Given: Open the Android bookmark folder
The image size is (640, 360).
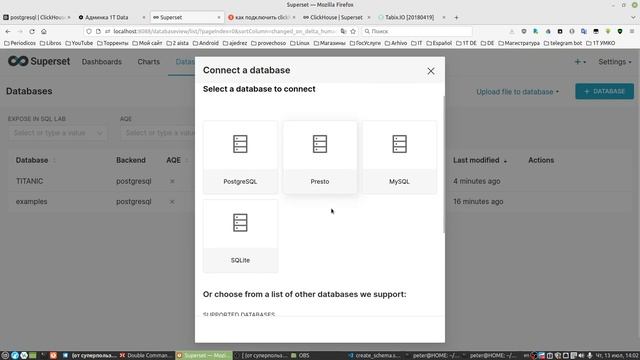Looking at the screenshot, I should coord(206,43).
